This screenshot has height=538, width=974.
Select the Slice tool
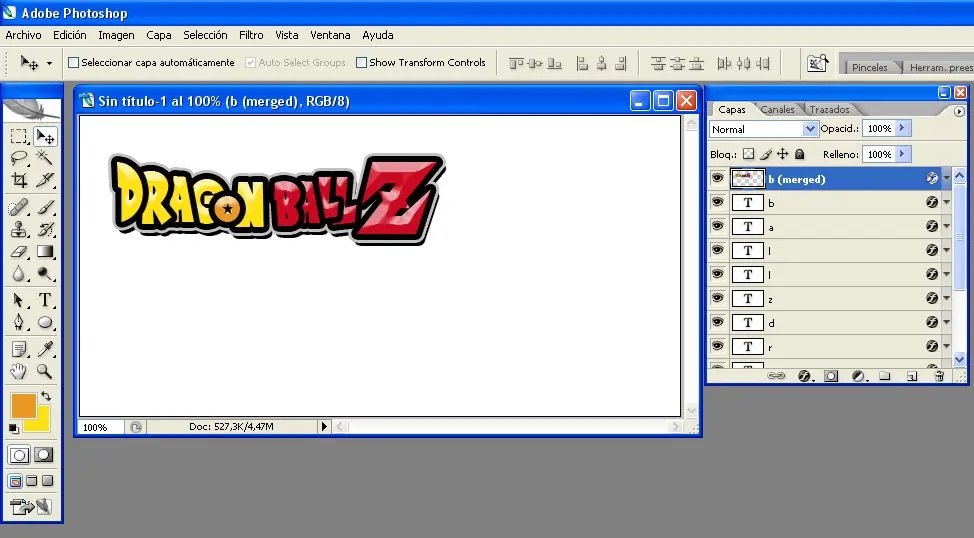[x=45, y=180]
